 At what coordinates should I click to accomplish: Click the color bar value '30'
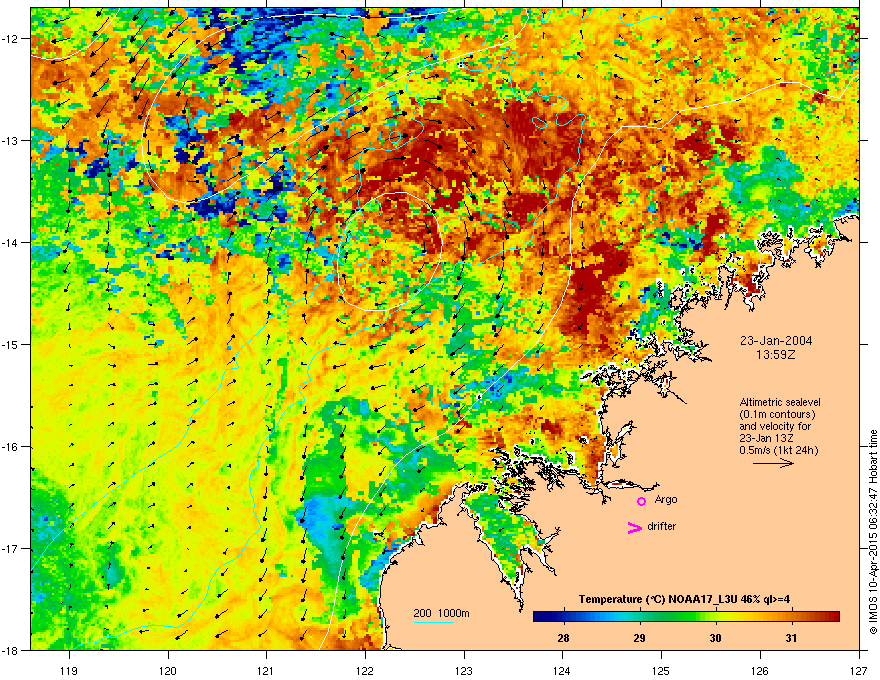[715, 638]
